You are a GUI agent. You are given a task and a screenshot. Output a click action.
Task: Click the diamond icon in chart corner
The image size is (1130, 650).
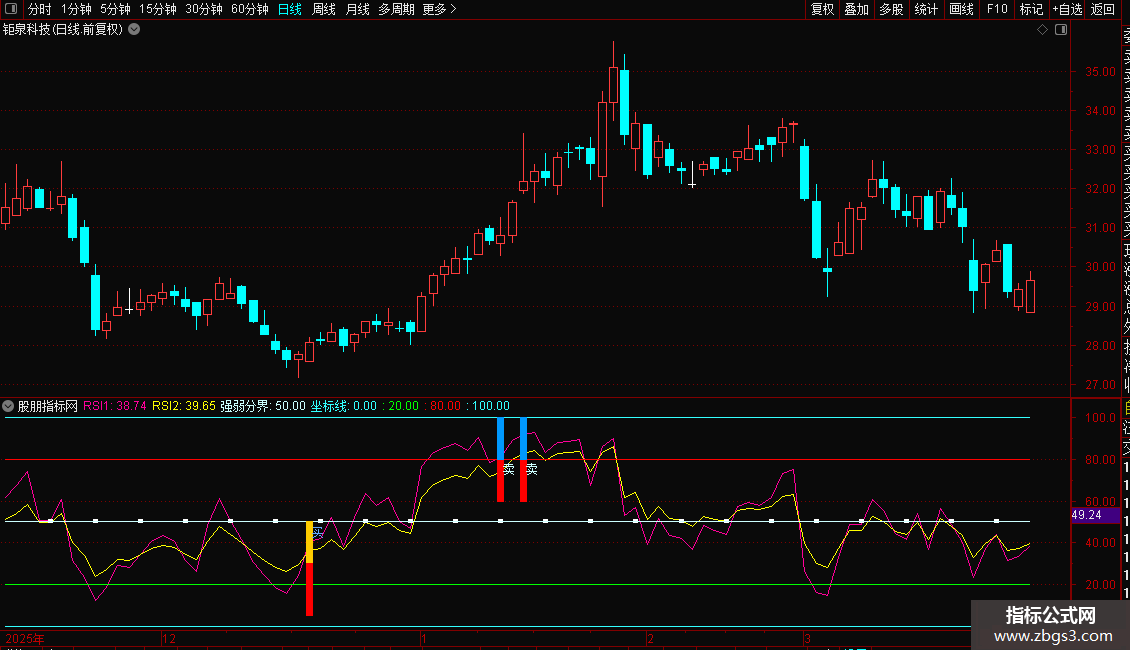pyautogui.click(x=1042, y=30)
